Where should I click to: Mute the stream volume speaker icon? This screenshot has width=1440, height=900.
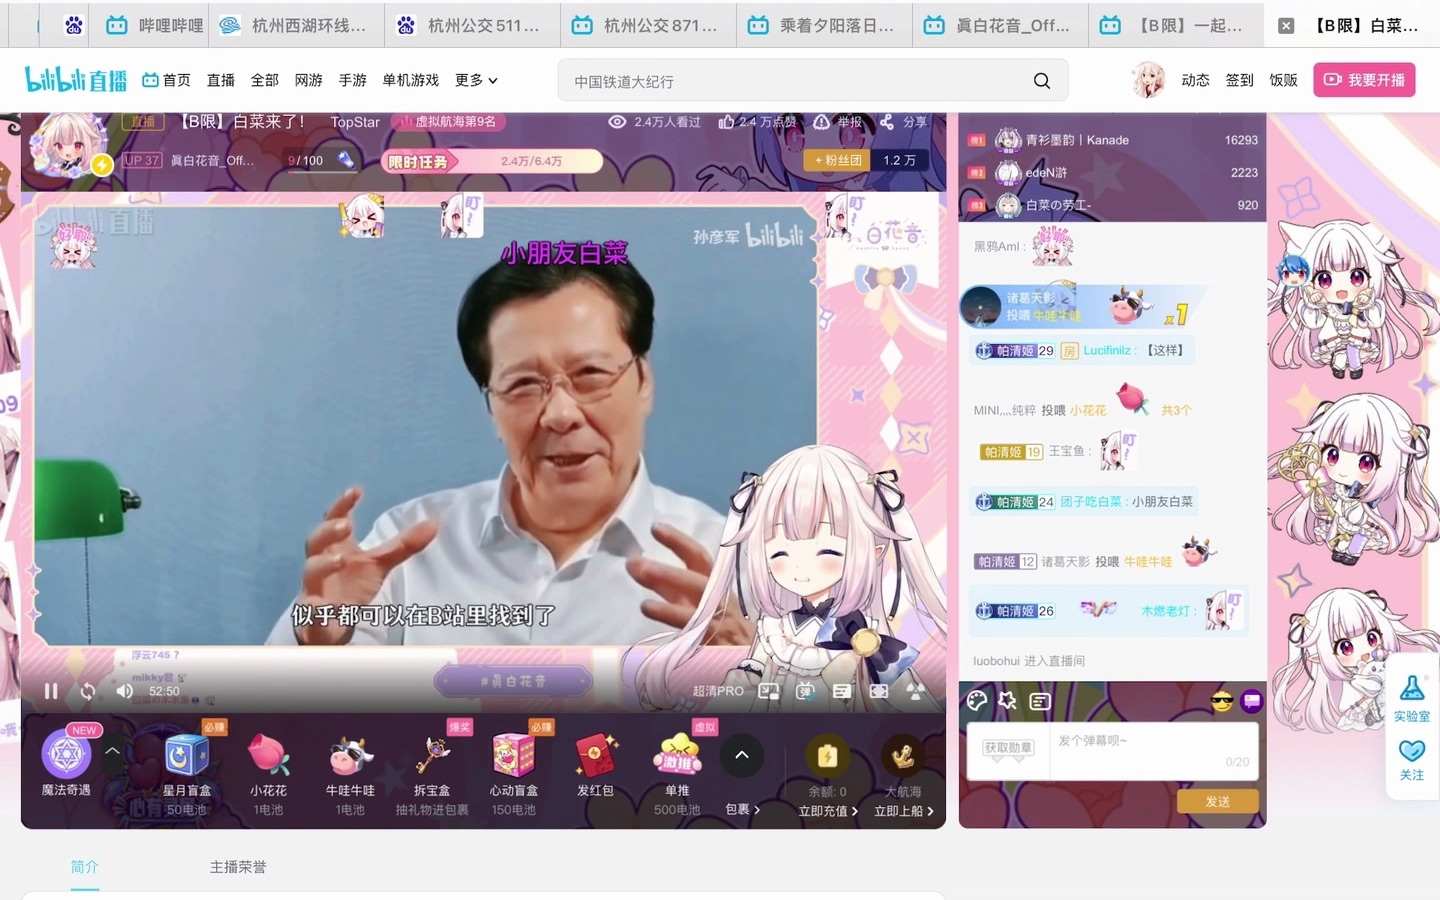[x=125, y=691]
